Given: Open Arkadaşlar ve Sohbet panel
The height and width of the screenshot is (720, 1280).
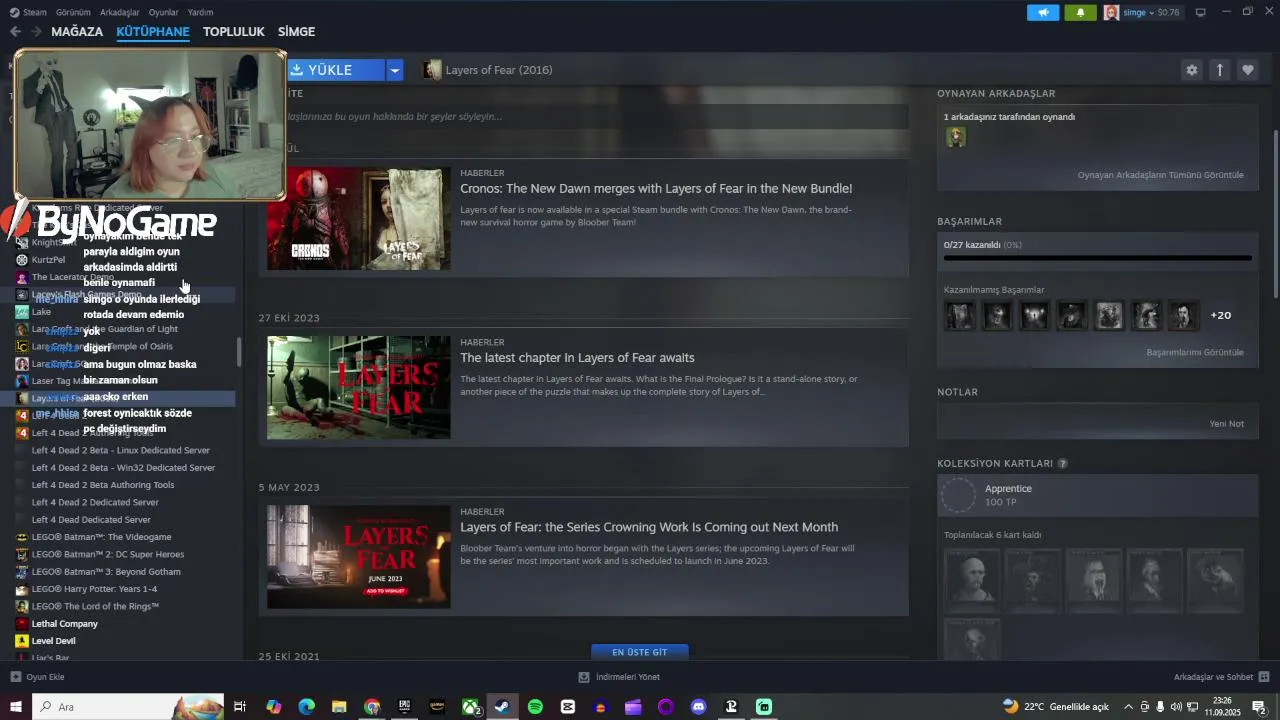Looking at the screenshot, I should 1221,677.
